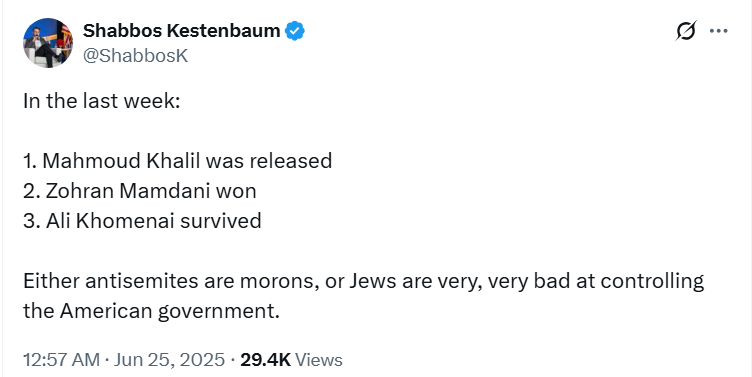Viewport: 752px width, 377px height.
Task: Click the "In the last week:" line
Action: 102,101
